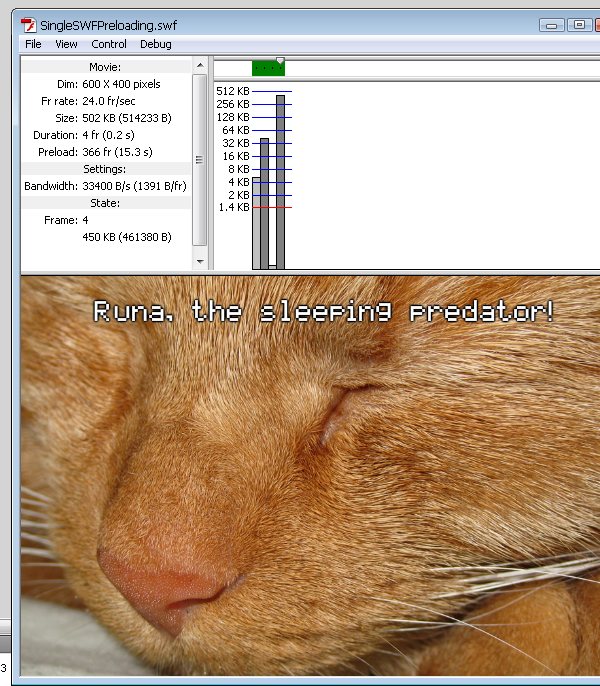The width and height of the screenshot is (600, 686).
Task: Click the Preload value '366 fr (15.3 s)'
Action: click(x=117, y=152)
